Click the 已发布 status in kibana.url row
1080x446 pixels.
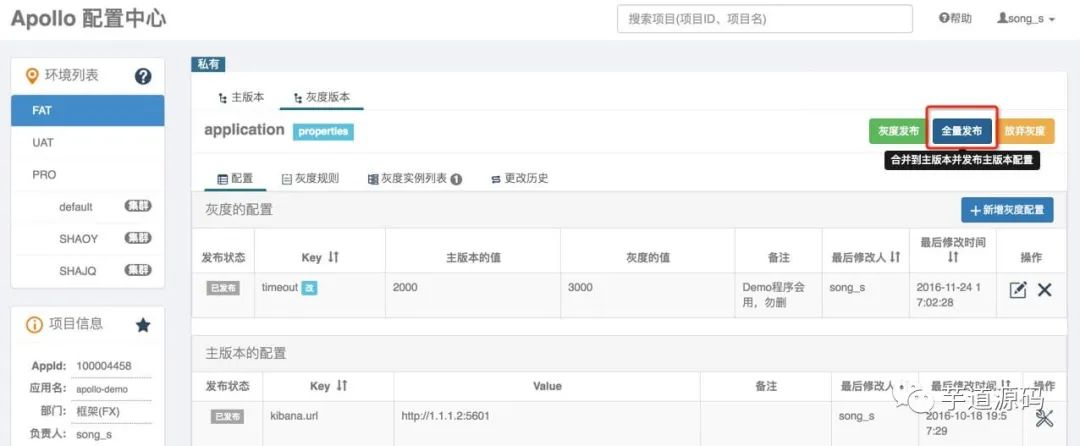coord(227,416)
